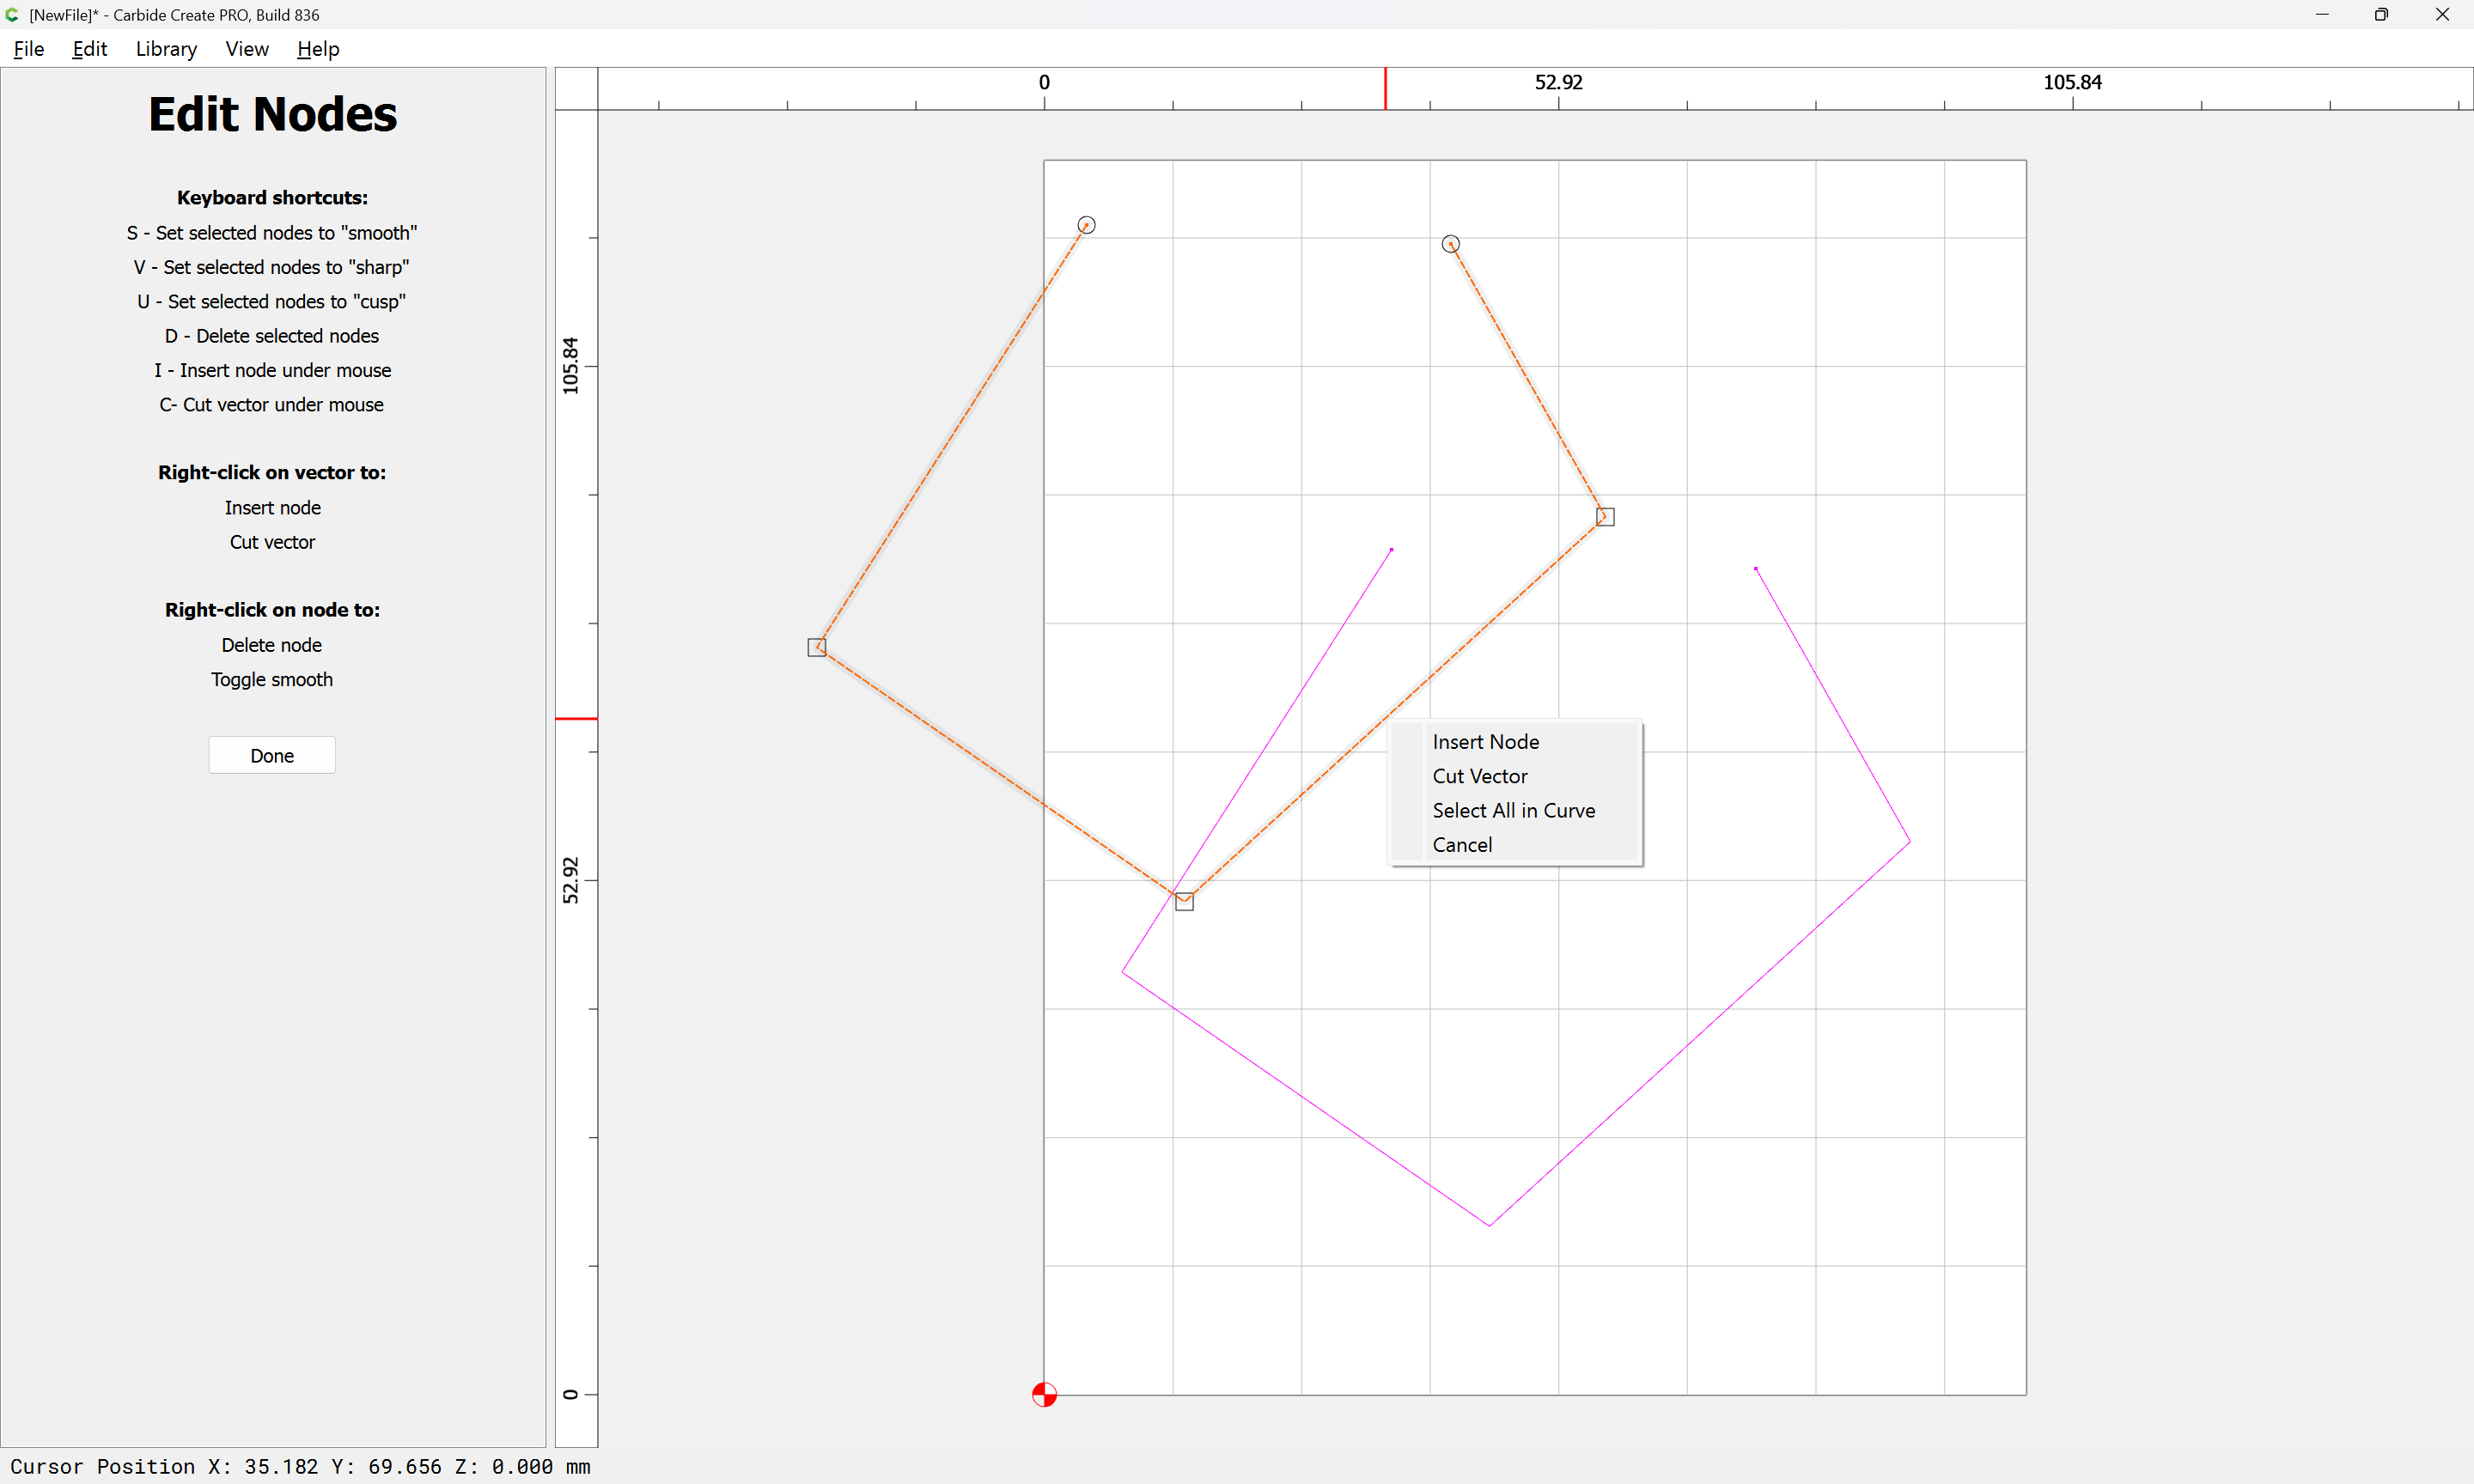
Task: Open the Edit menu
Action: coord(89,49)
